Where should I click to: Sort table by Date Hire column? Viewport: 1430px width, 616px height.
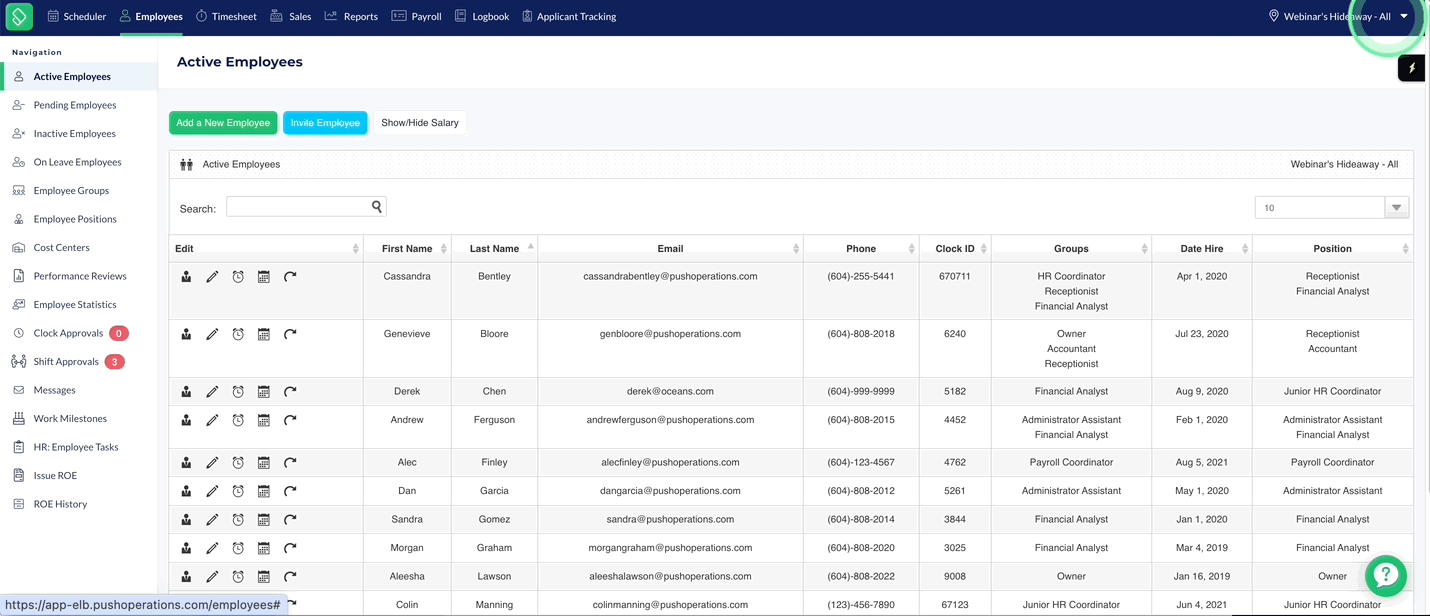click(1201, 249)
